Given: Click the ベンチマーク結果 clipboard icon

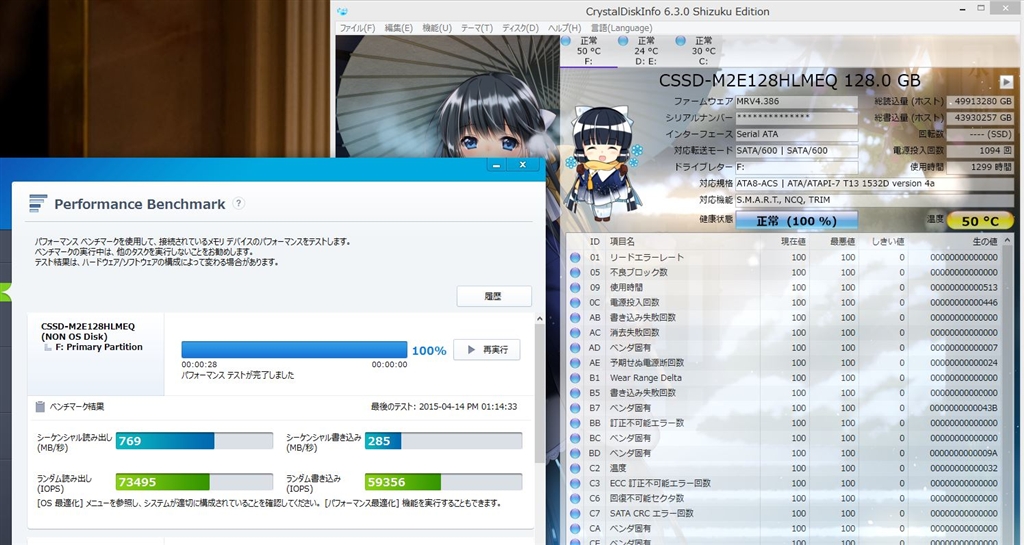Looking at the screenshot, I should [40, 406].
